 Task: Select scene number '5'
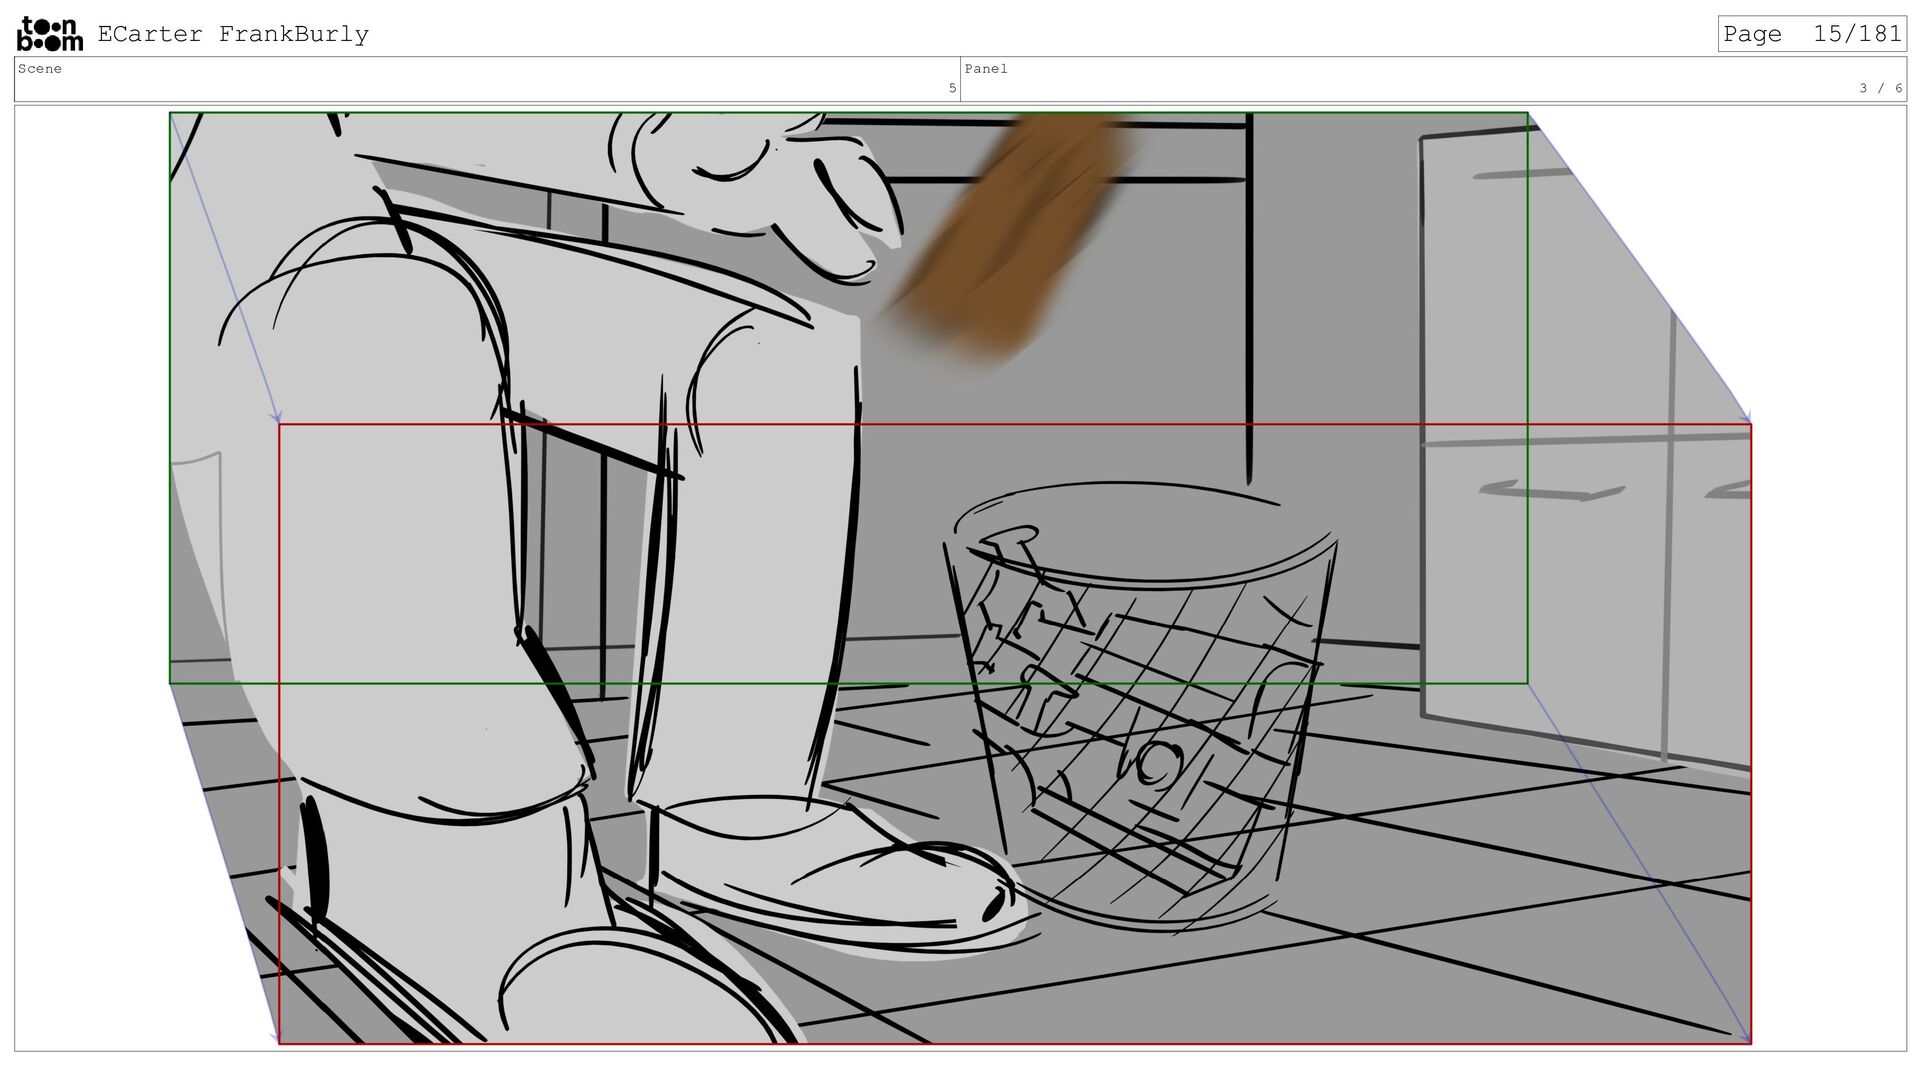(x=952, y=88)
